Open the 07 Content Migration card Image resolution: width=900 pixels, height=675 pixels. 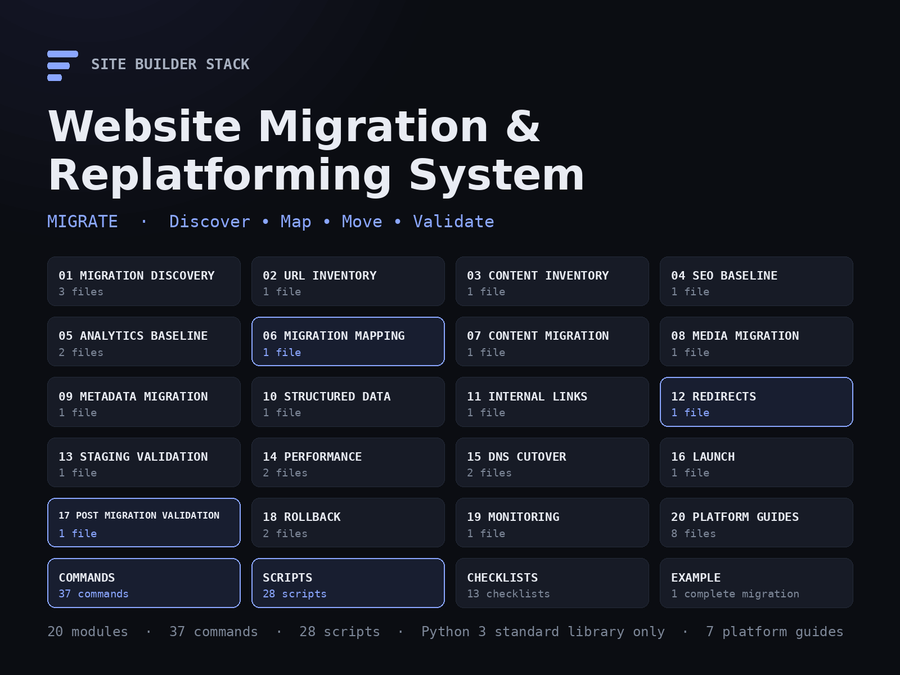(552, 342)
